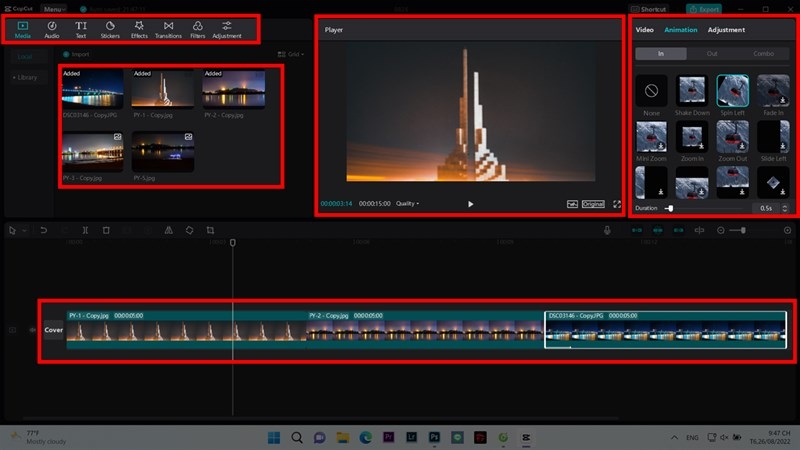
Task: Switch animation mode to Out
Action: coord(711,53)
